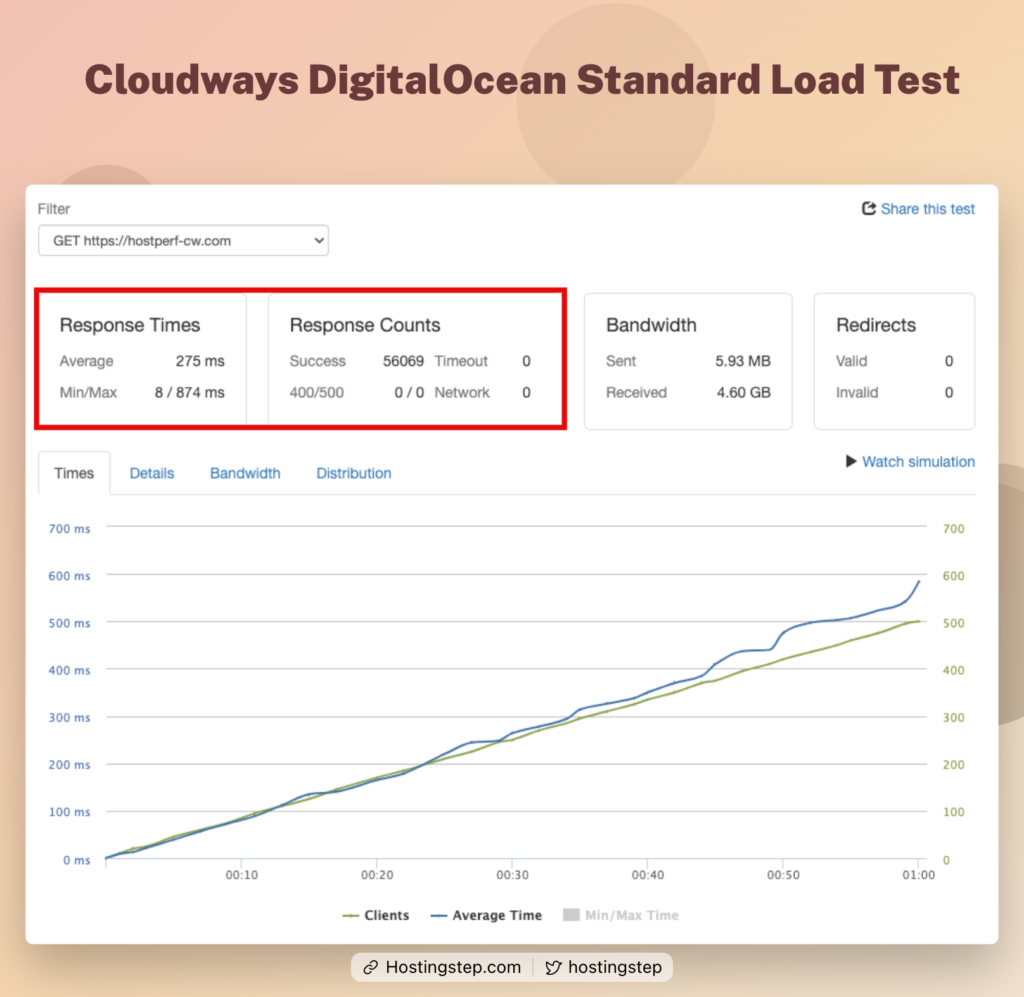
Task: Click the average response value 275 ms
Action: (200, 361)
